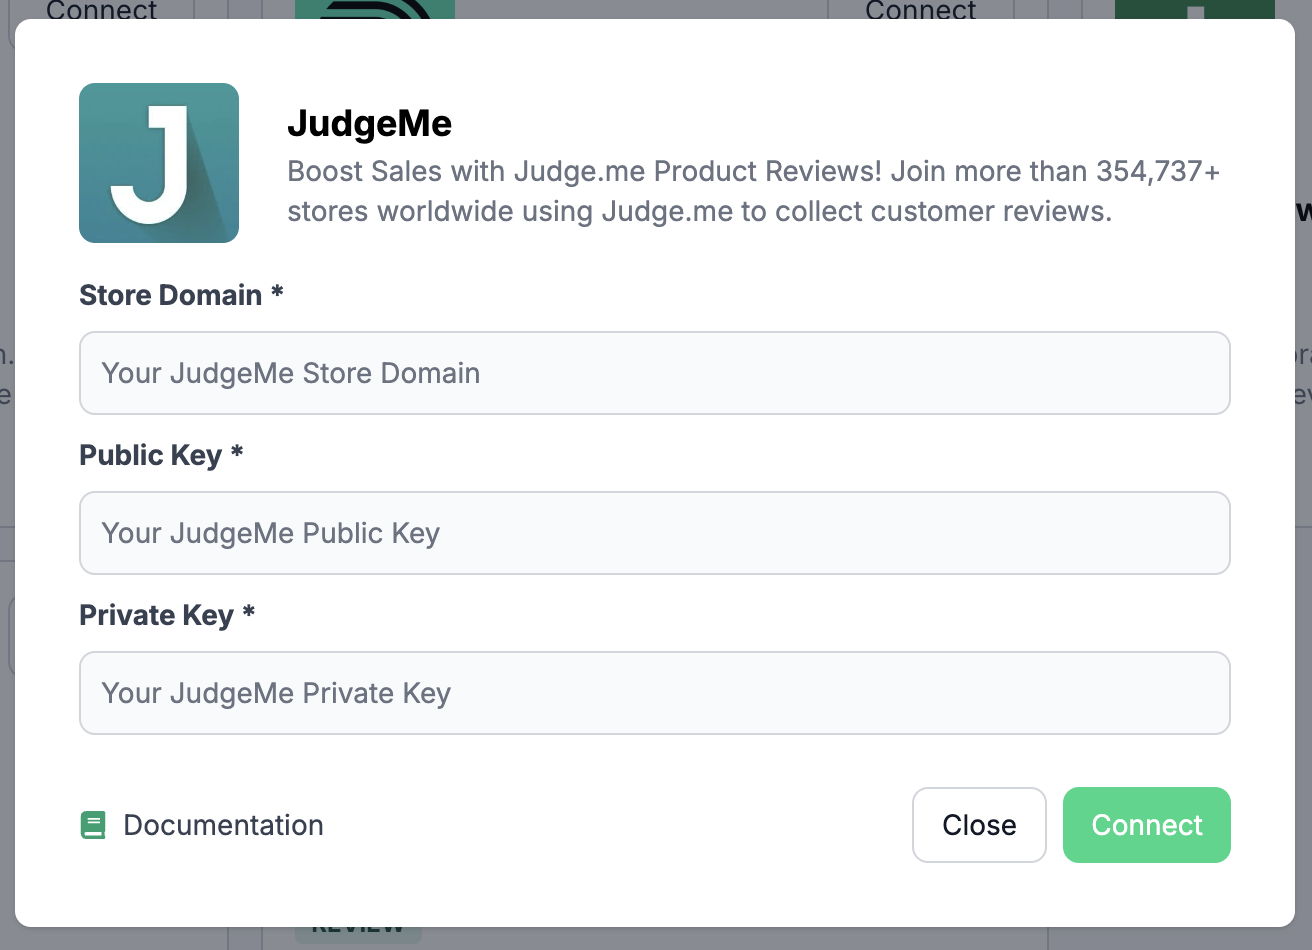Click the background Connect button at top right
This screenshot has height=950, width=1312.
tap(920, 10)
